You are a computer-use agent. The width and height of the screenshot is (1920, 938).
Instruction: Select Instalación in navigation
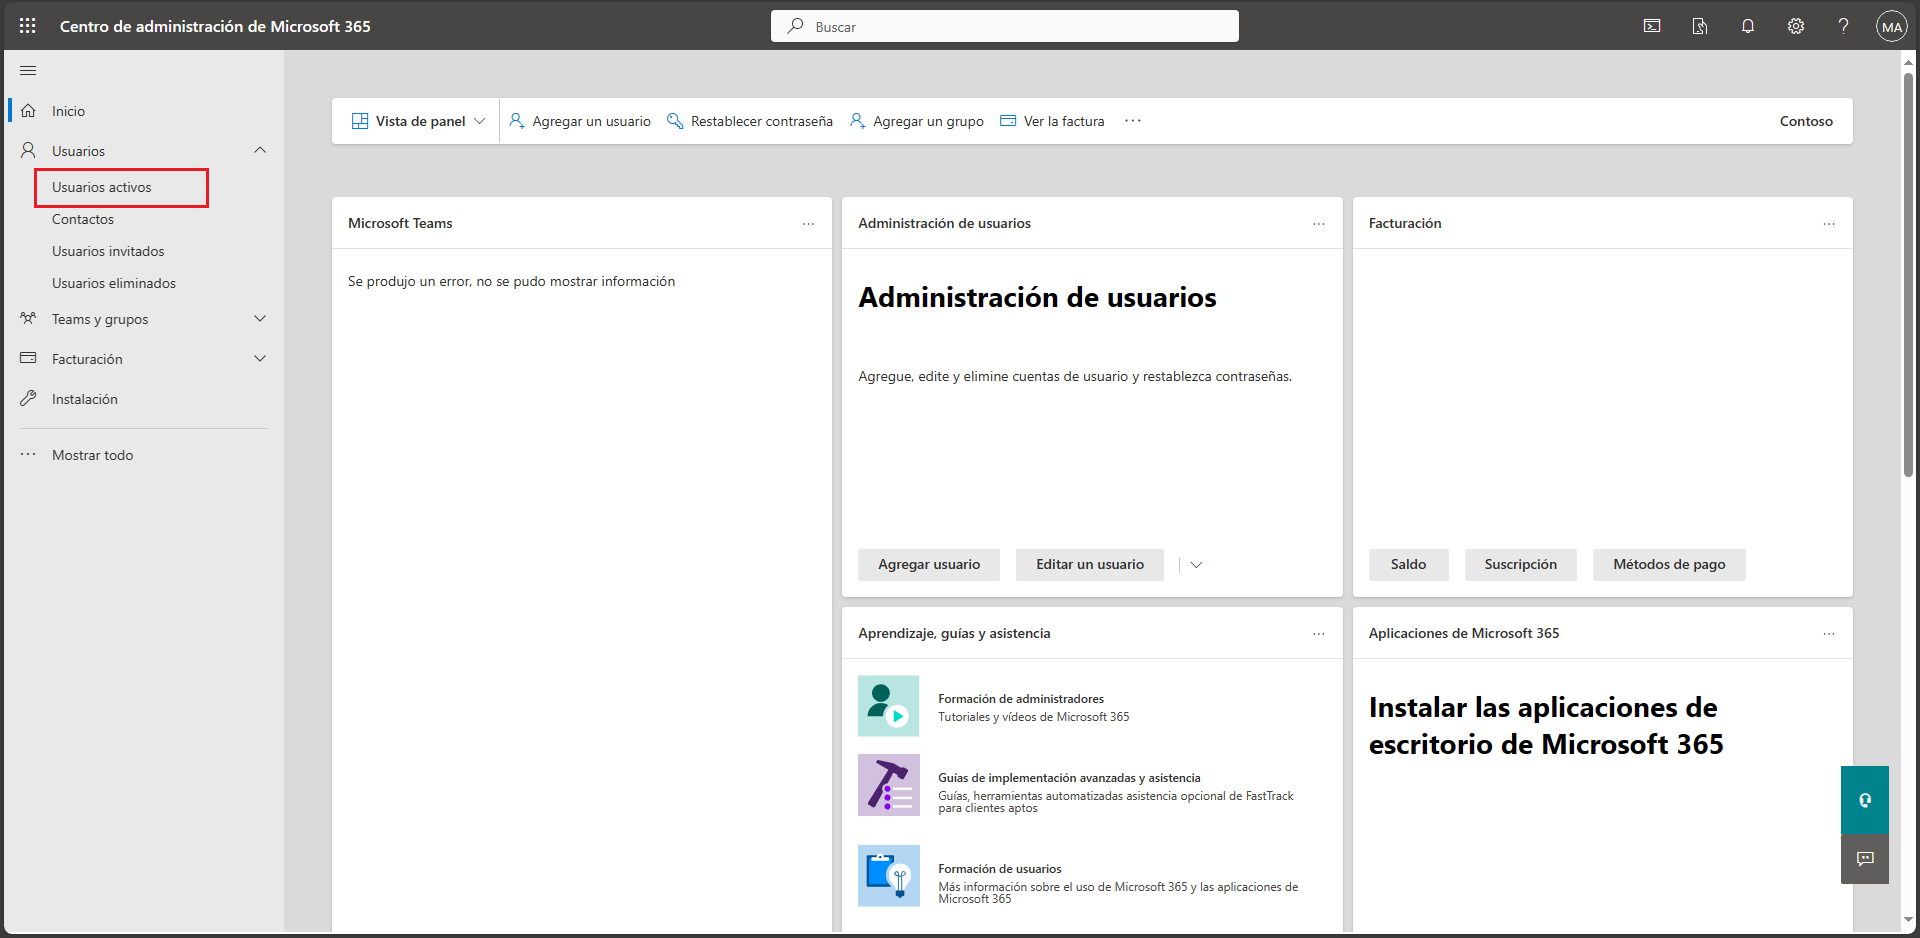pyautogui.click(x=85, y=399)
